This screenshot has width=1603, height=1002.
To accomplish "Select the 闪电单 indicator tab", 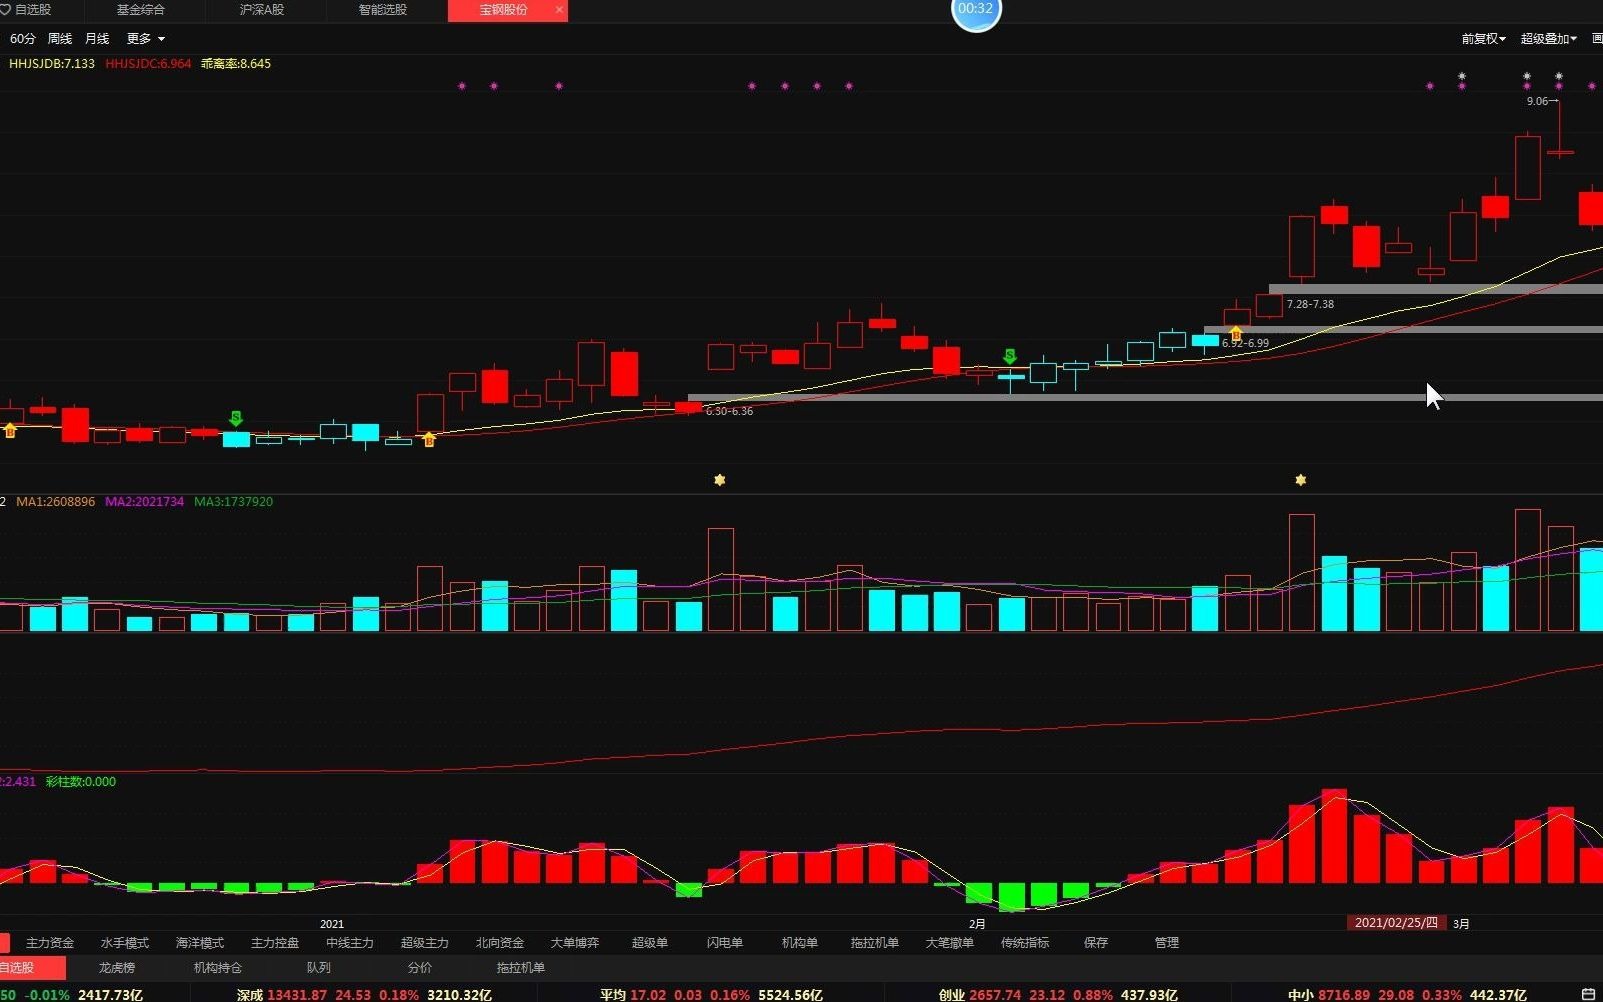I will coord(725,943).
